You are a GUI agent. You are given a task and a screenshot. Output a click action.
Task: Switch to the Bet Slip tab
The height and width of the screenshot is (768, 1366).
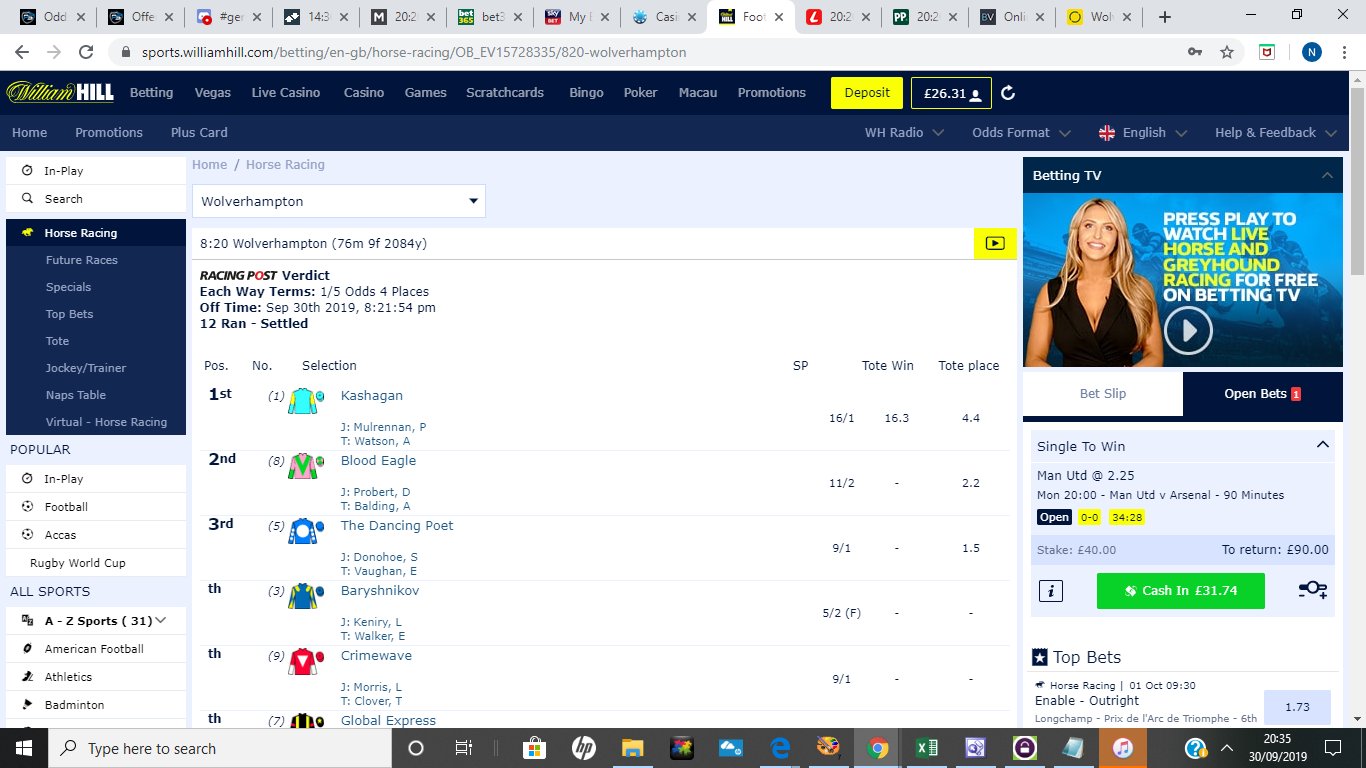1103,393
